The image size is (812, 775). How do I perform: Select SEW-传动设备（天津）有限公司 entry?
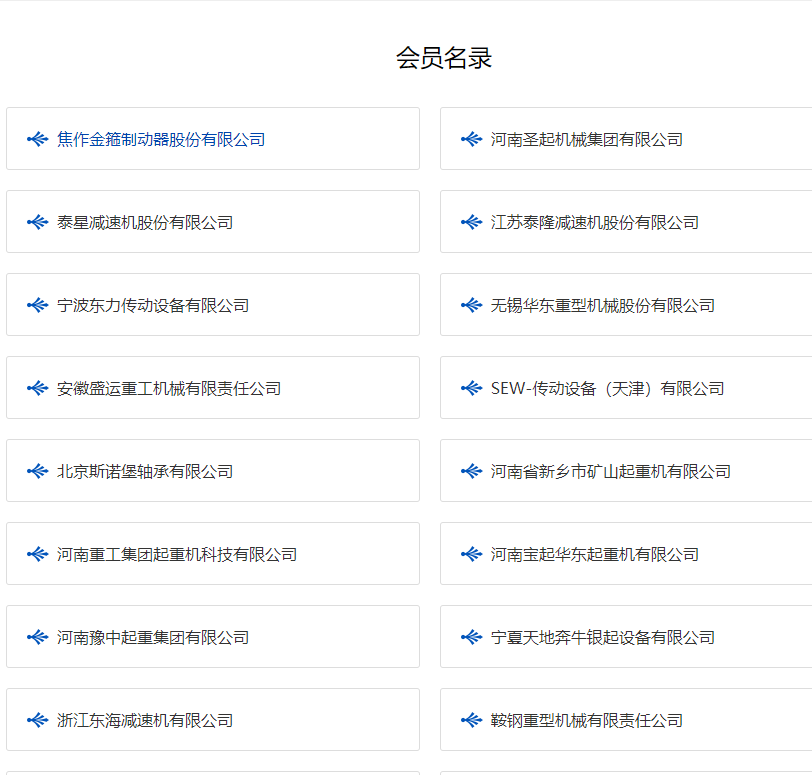[x=607, y=388]
